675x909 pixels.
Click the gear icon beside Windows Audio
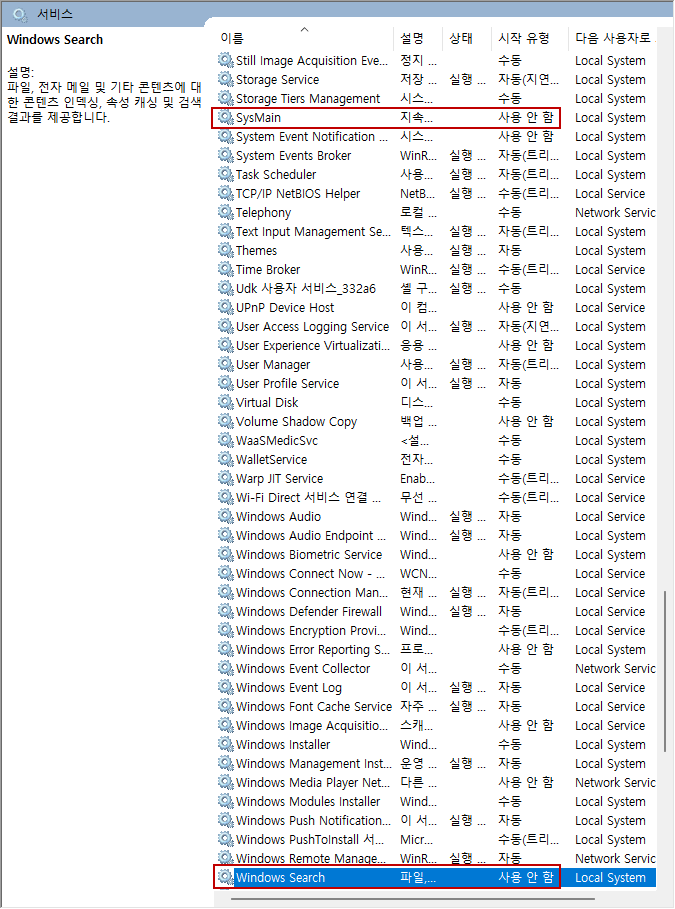(226, 516)
